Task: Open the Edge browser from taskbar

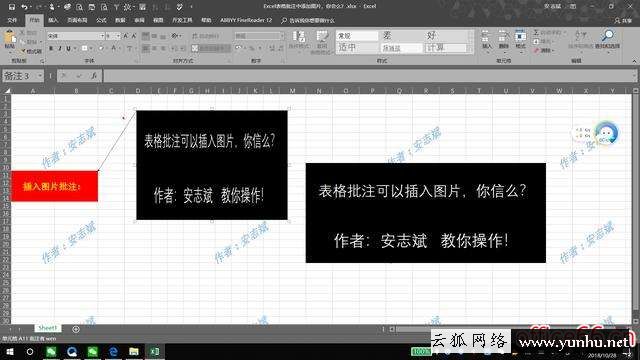Action: pyautogui.click(x=113, y=351)
